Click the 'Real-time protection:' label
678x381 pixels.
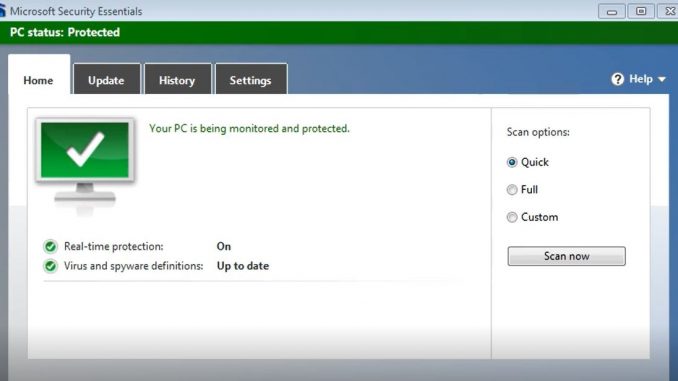(114, 247)
